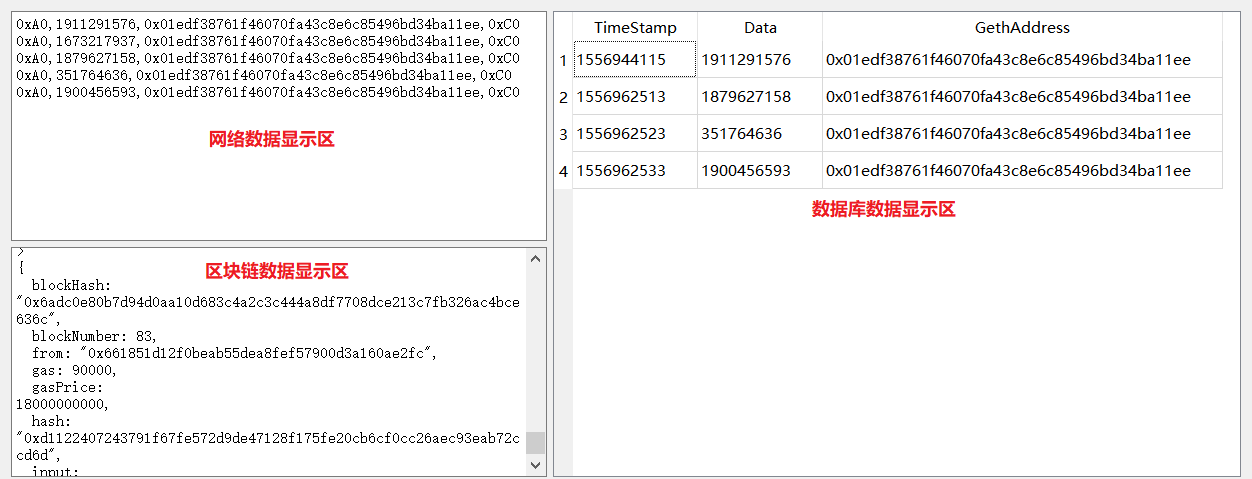Viewport: 1252px width, 479px height.
Task: Select table row number 4 header
Action: tap(563, 171)
